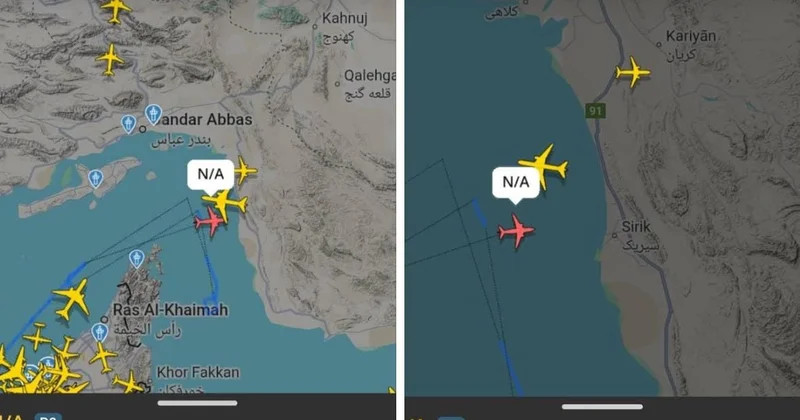Click the topmost yellow plane on the left map
Image resolution: width=800 pixels, height=420 pixels.
click(116, 9)
